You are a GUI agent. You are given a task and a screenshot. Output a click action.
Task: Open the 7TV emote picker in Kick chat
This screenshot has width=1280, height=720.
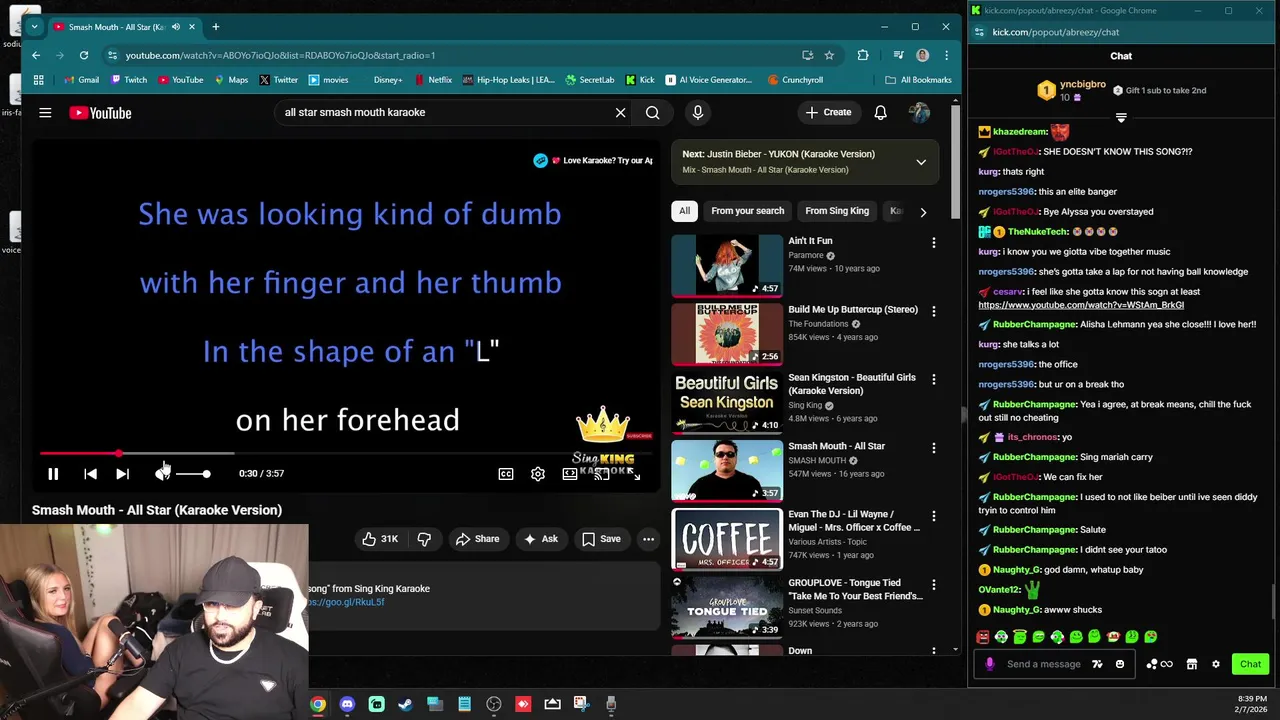tap(1097, 664)
